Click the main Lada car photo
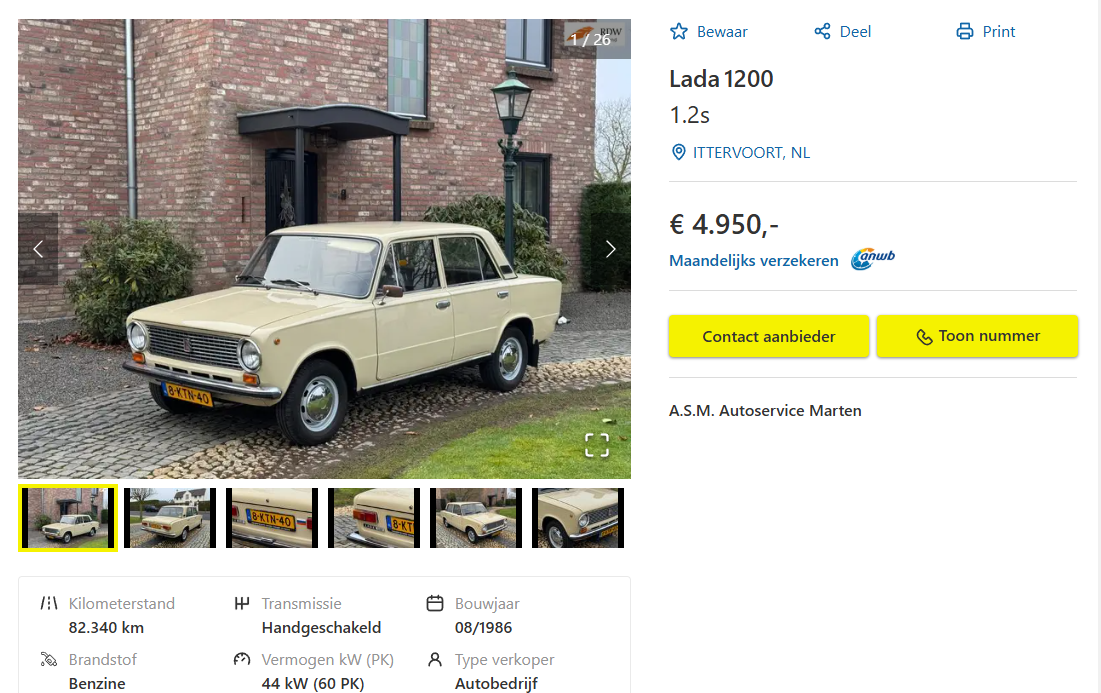Image resolution: width=1101 pixels, height=693 pixels. click(324, 300)
